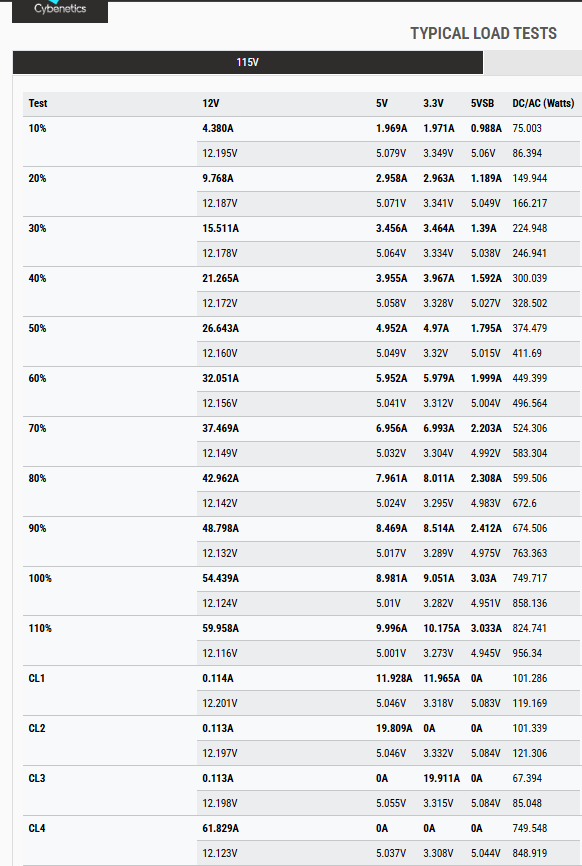This screenshot has height=866, width=582.
Task: Click the CL1 test row label
Action: 36,678
